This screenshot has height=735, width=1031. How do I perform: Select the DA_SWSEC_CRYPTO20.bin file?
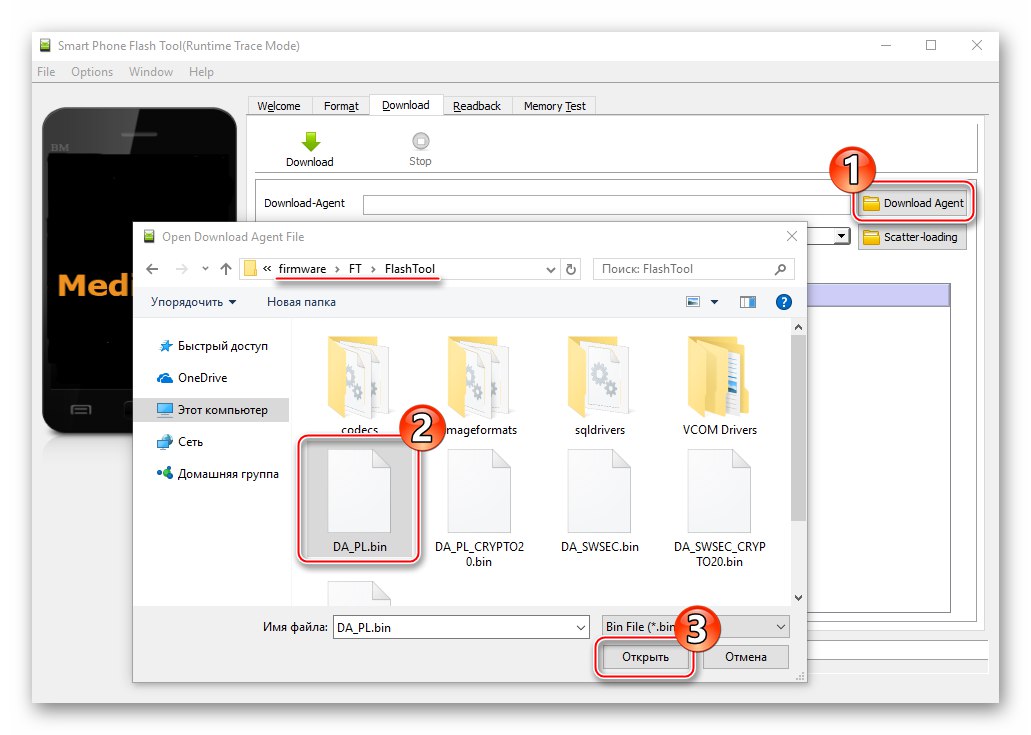[x=719, y=508]
